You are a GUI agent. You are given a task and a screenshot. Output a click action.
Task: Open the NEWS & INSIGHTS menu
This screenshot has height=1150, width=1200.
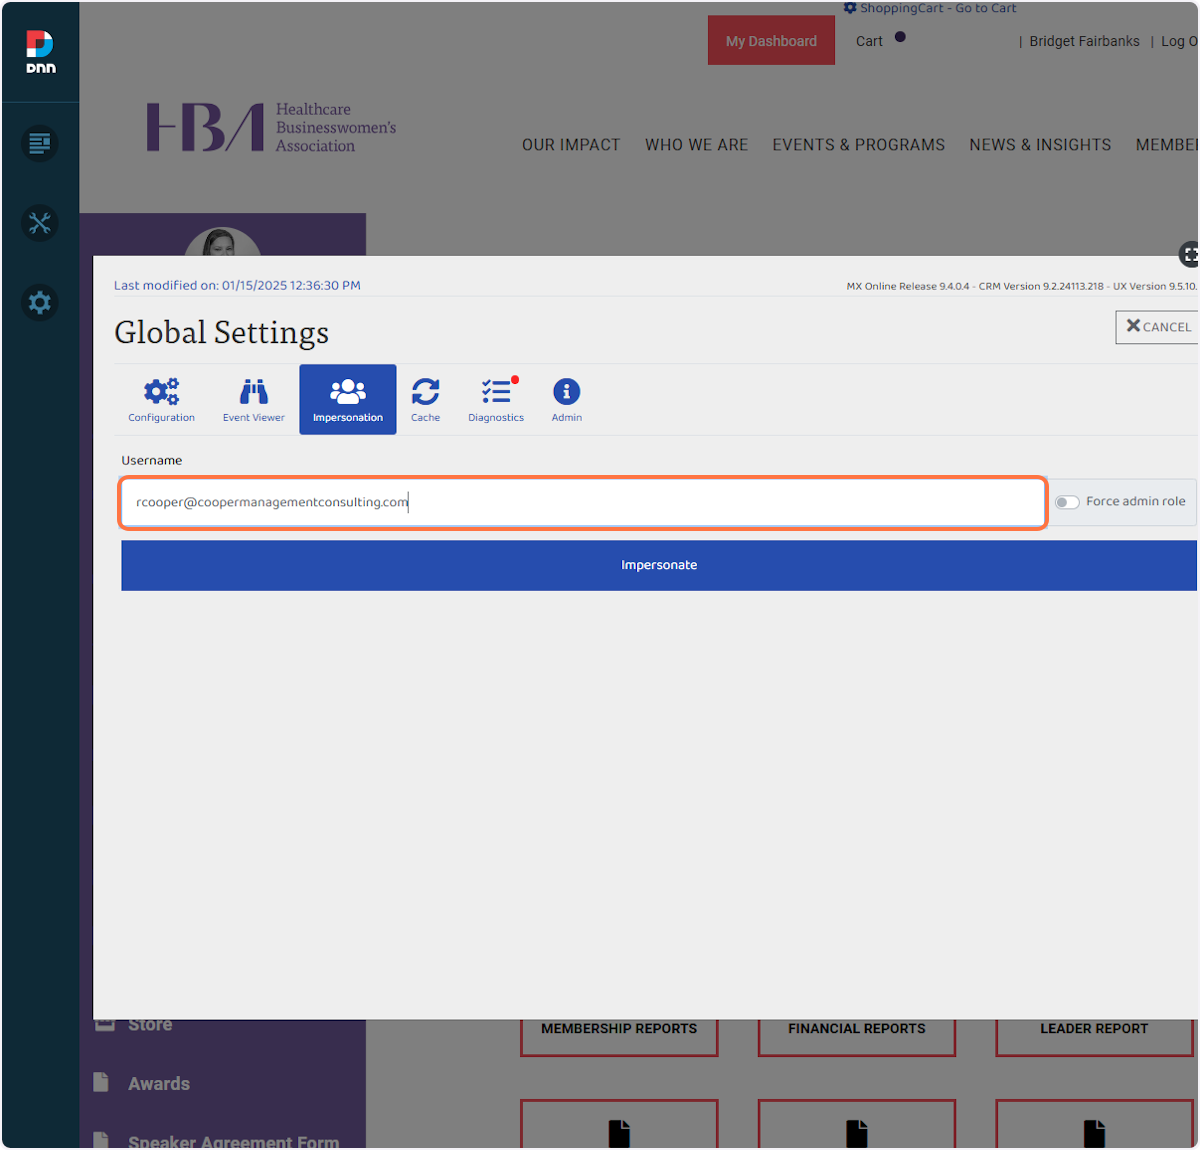click(x=1040, y=145)
